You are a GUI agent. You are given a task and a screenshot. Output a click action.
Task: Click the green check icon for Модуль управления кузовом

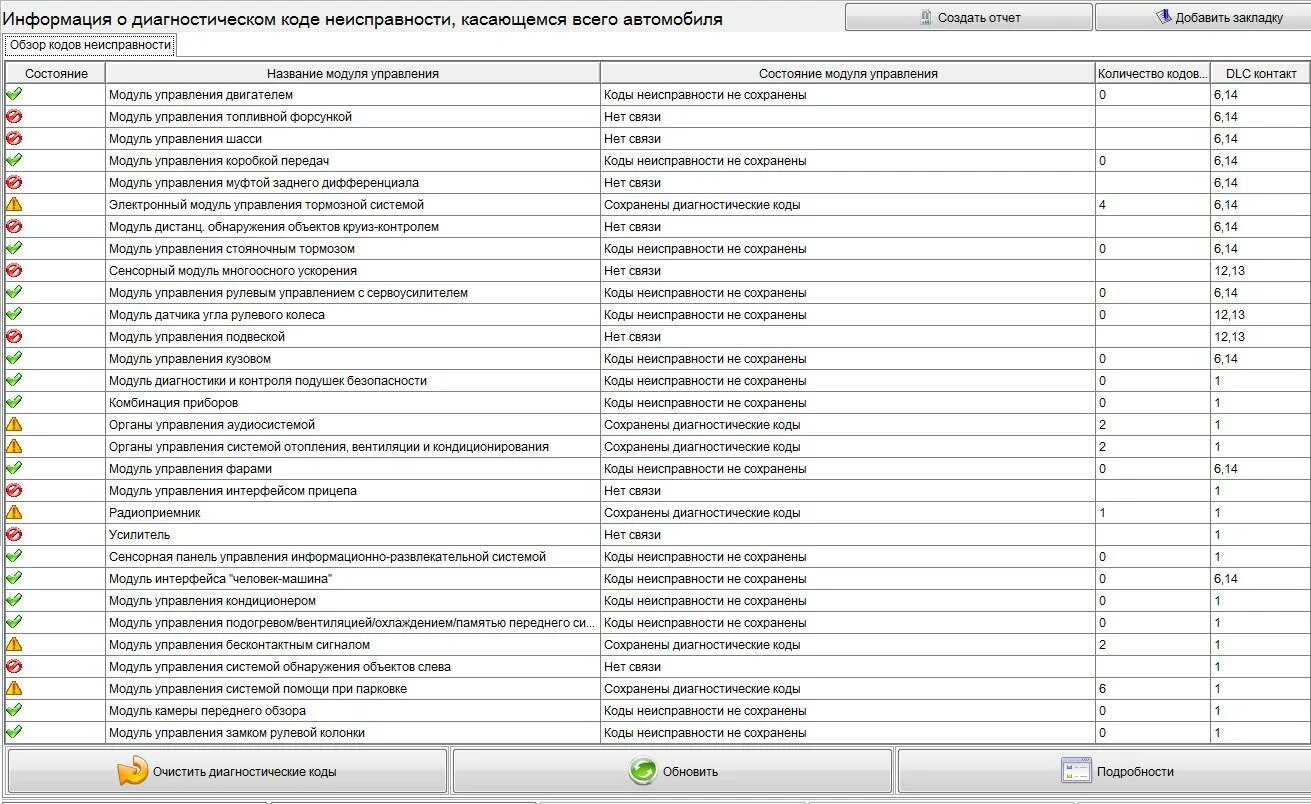pos(14,358)
